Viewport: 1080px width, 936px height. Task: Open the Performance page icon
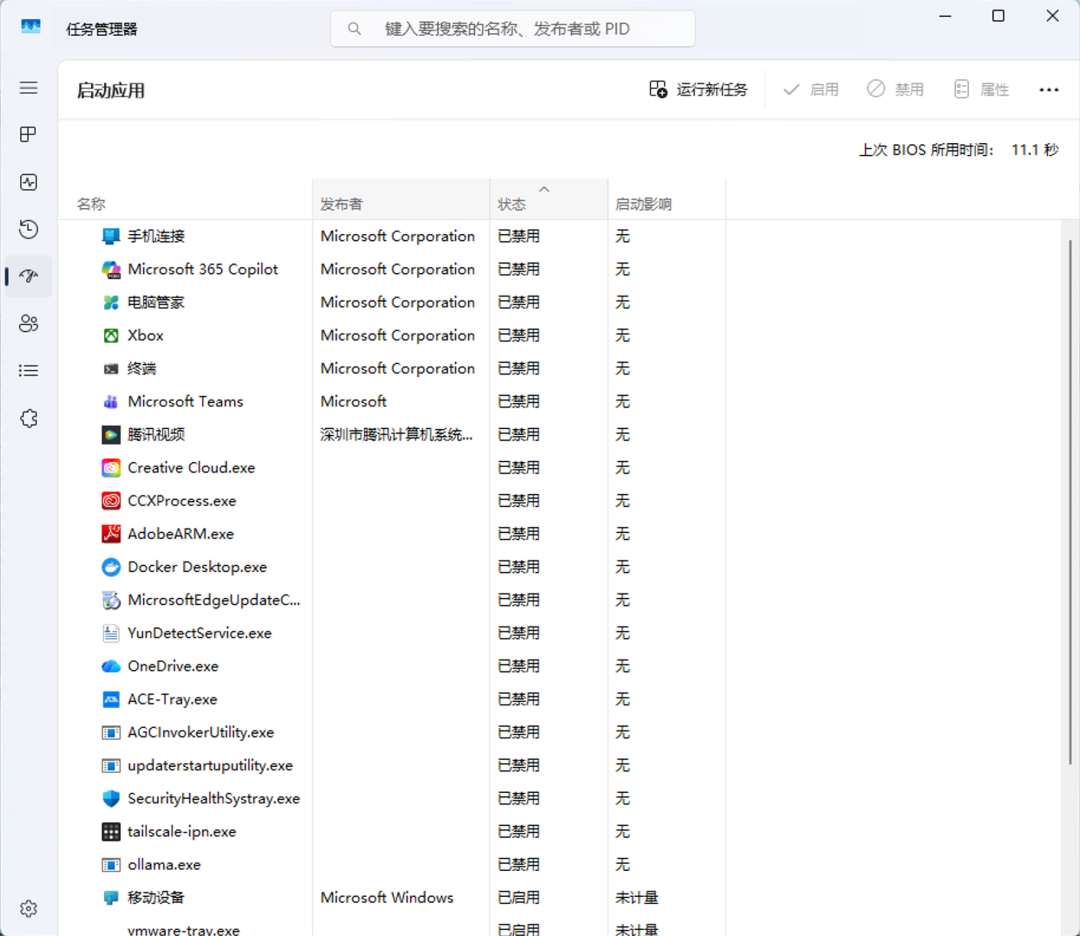pos(28,182)
